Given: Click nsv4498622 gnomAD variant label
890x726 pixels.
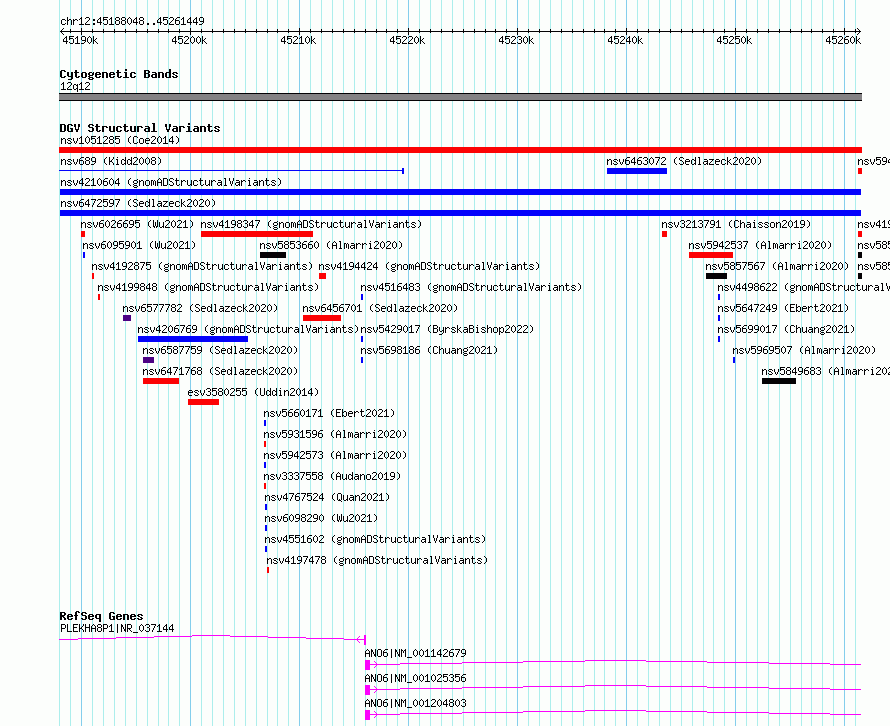Looking at the screenshot, I should tap(803, 287).
